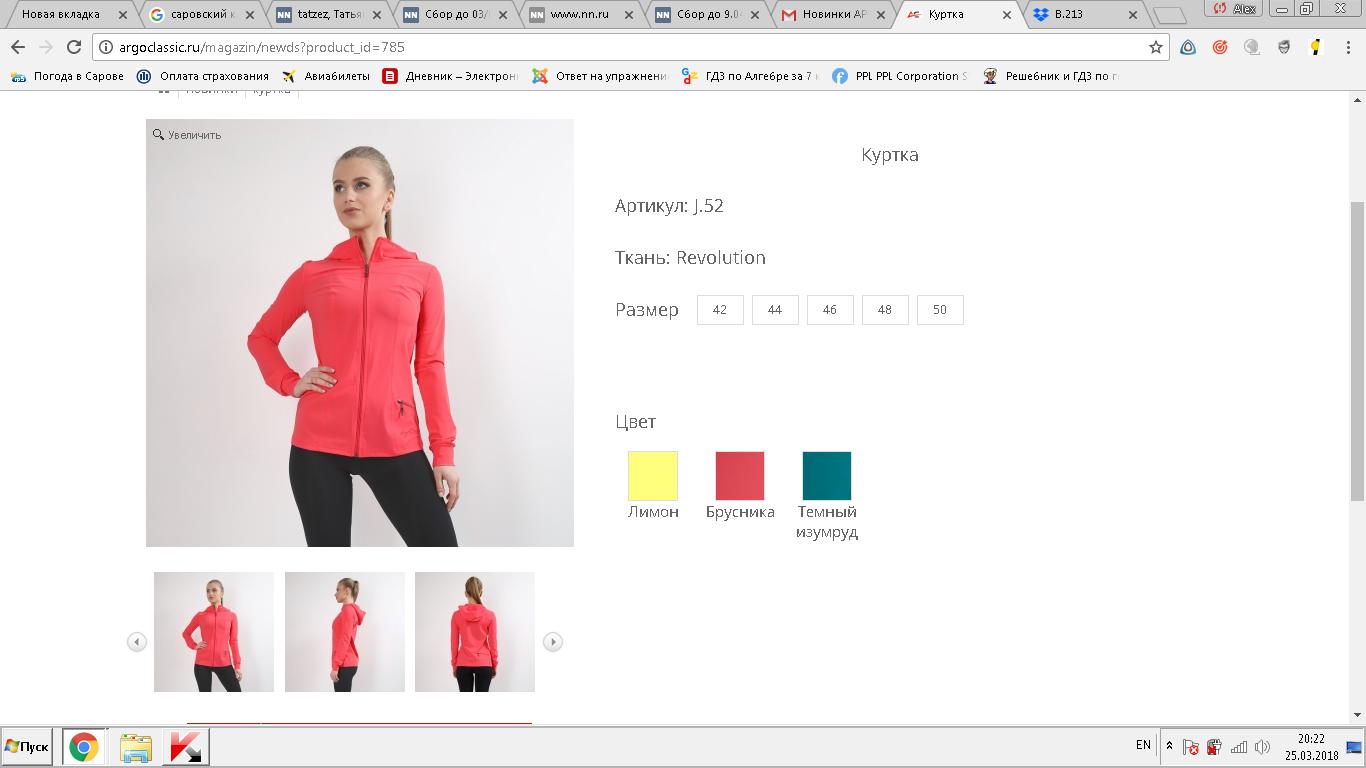Select size 48
The image size is (1366, 768).
click(x=885, y=310)
